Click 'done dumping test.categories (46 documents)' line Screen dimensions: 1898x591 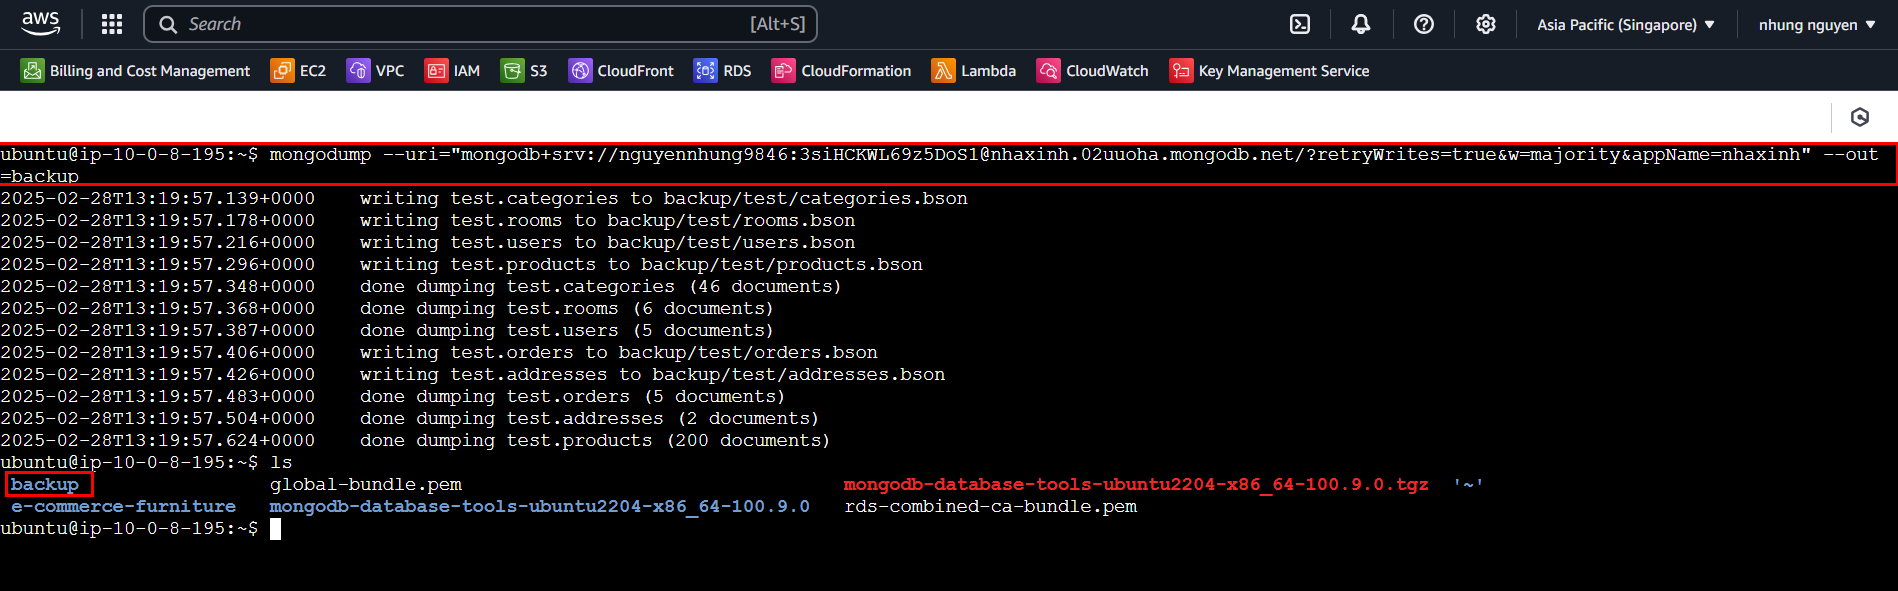(601, 287)
